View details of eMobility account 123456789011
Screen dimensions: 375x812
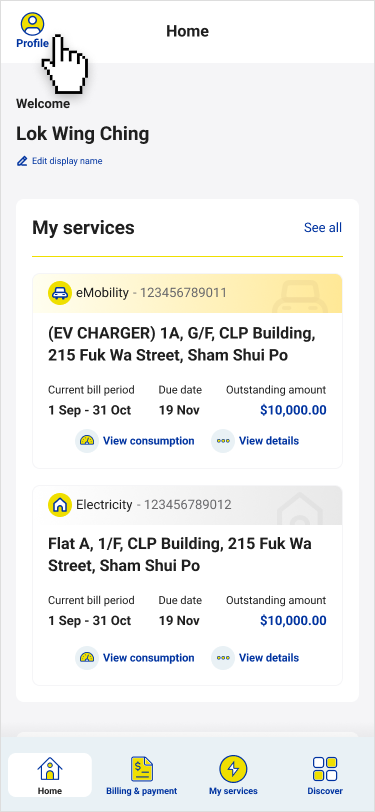pos(269,441)
